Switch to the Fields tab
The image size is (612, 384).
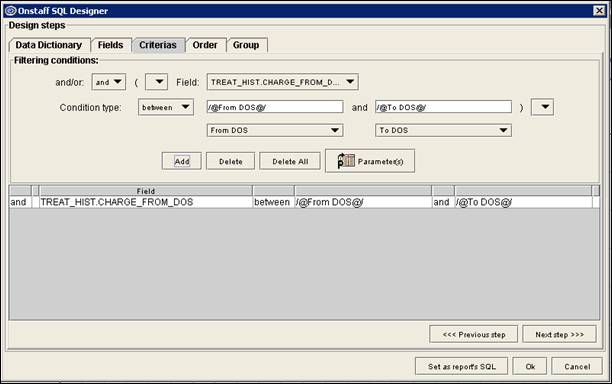click(111, 45)
